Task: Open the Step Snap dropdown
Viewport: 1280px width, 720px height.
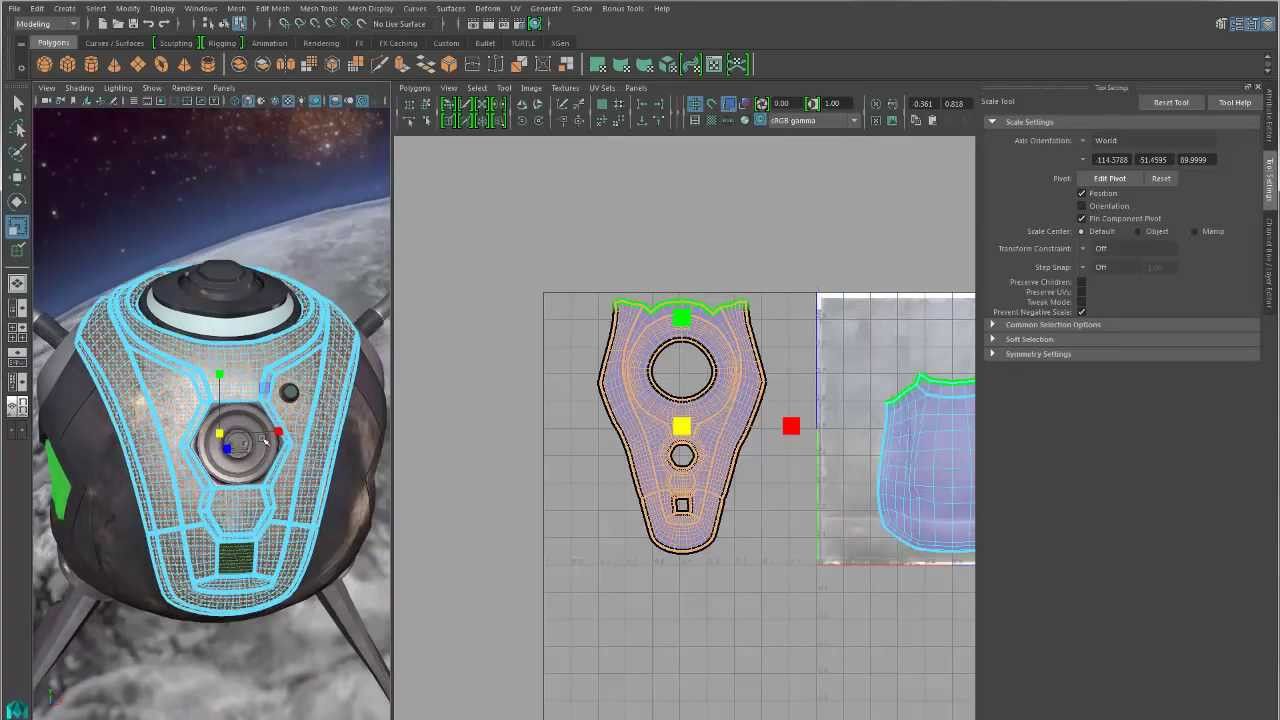Action: [x=1107, y=268]
